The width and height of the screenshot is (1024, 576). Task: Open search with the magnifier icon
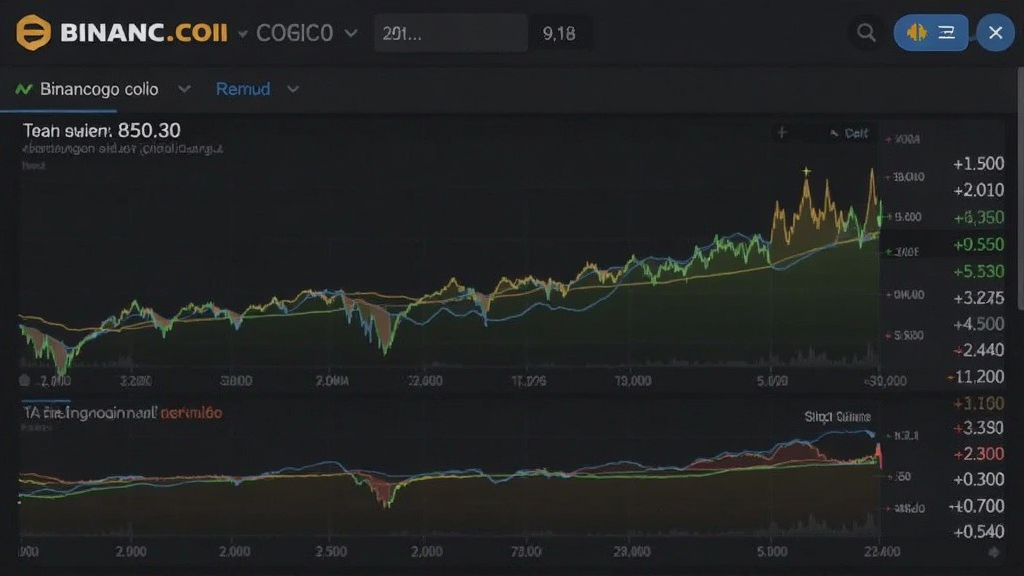pos(866,33)
